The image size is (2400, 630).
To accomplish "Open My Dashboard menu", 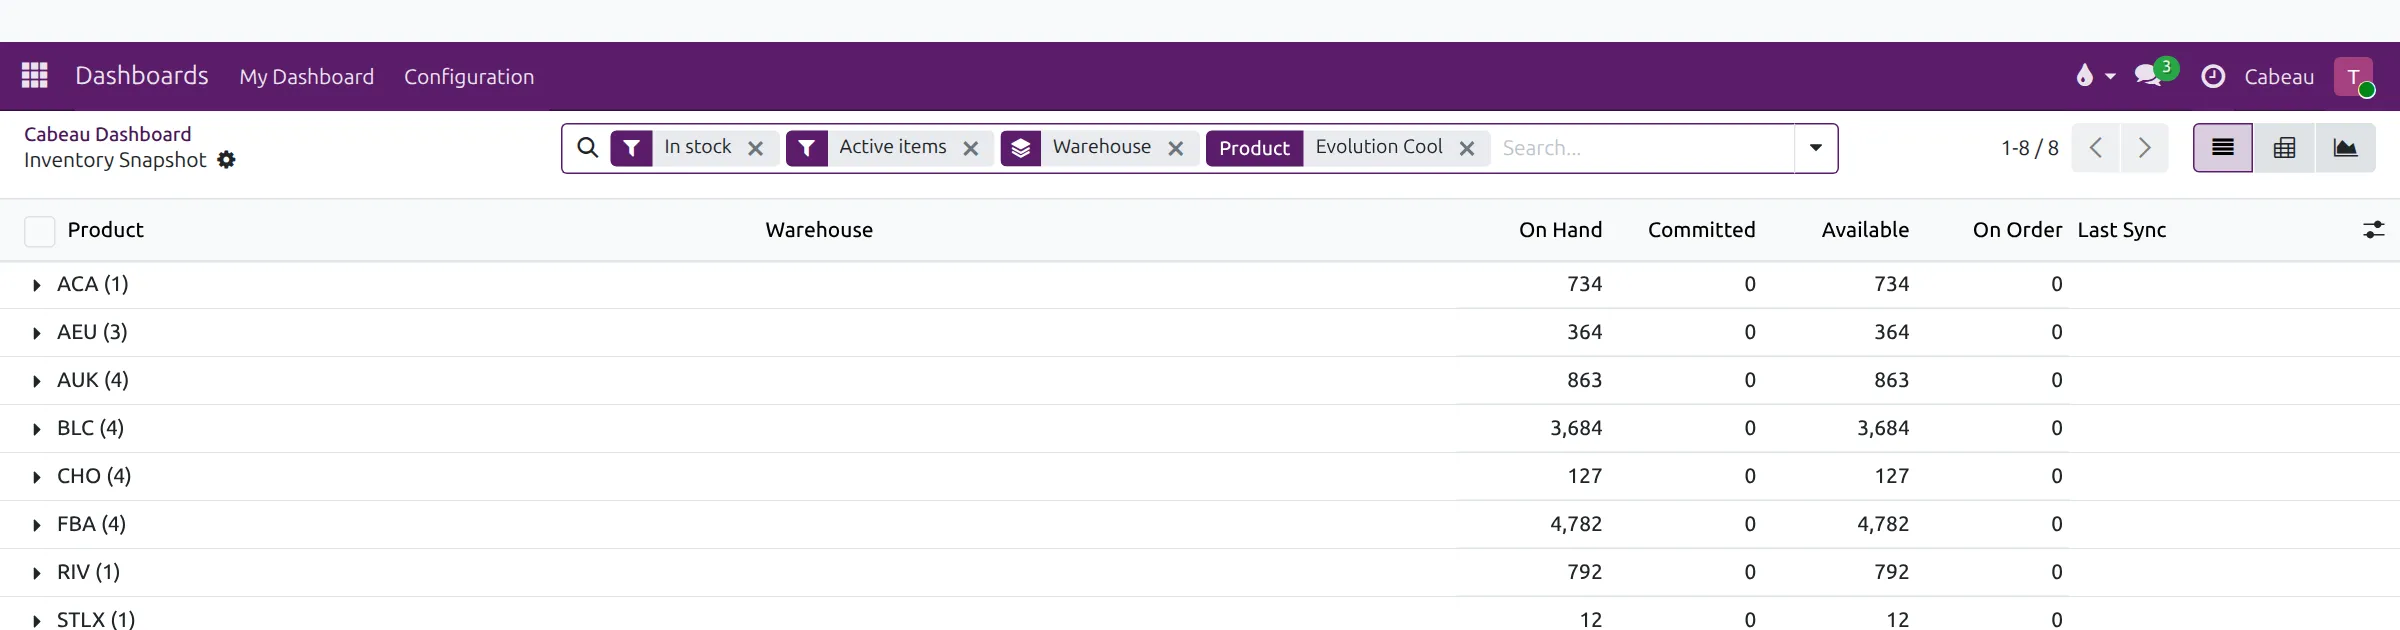I will [x=307, y=77].
